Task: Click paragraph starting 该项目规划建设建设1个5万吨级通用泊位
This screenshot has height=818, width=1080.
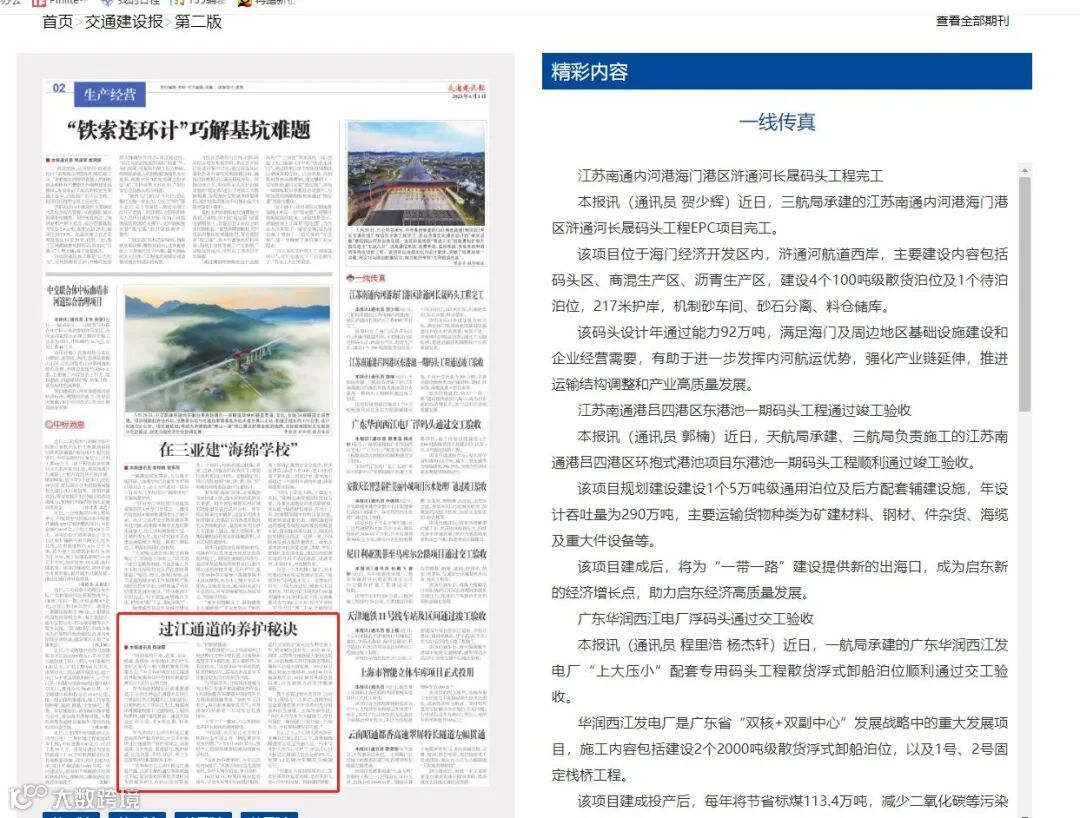Action: tap(780, 514)
